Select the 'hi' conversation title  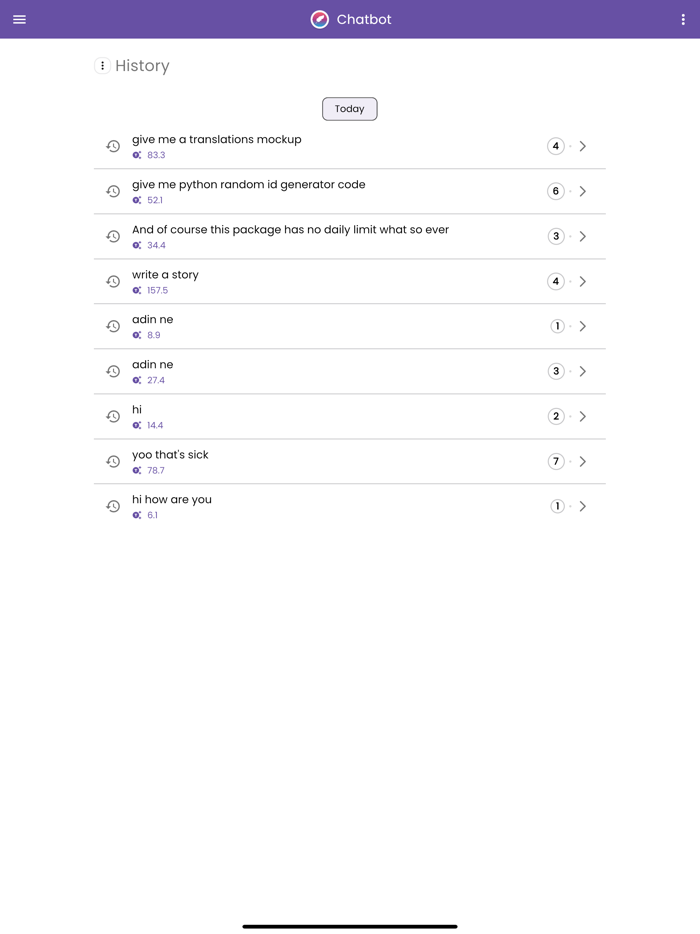[x=137, y=409]
